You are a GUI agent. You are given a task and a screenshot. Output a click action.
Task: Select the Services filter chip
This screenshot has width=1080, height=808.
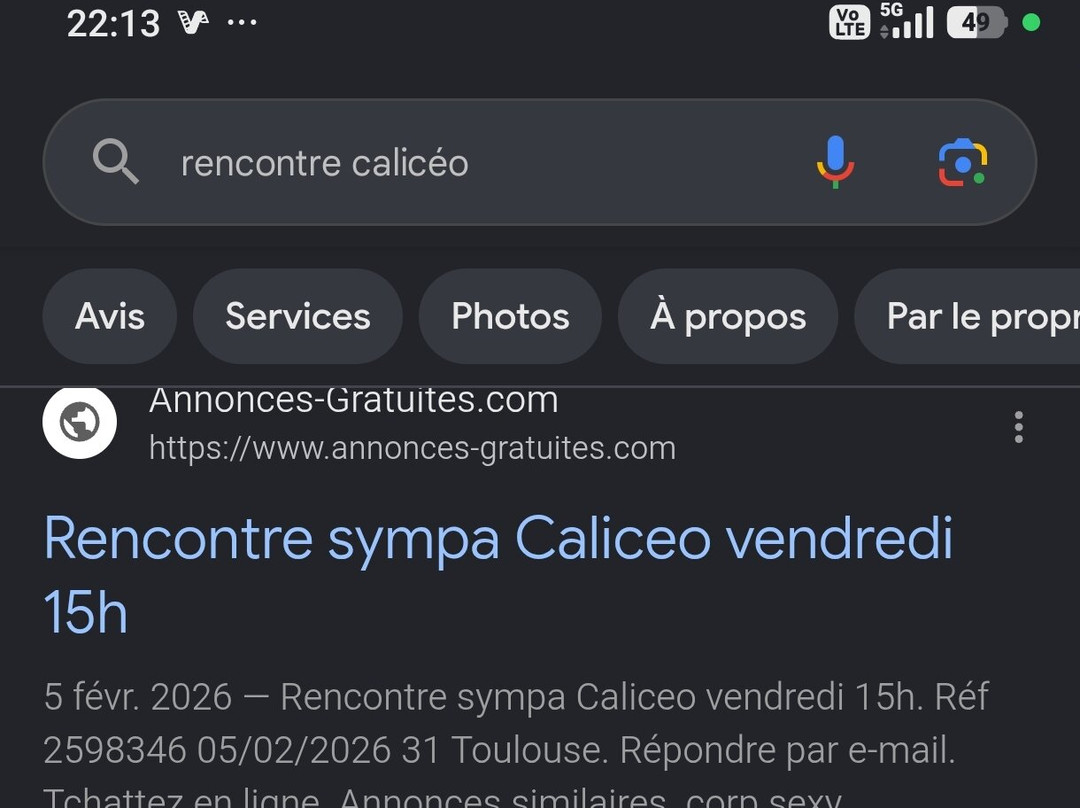click(298, 316)
